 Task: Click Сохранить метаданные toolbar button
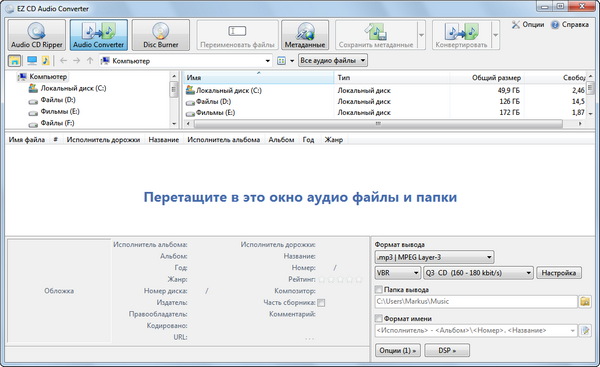(376, 35)
